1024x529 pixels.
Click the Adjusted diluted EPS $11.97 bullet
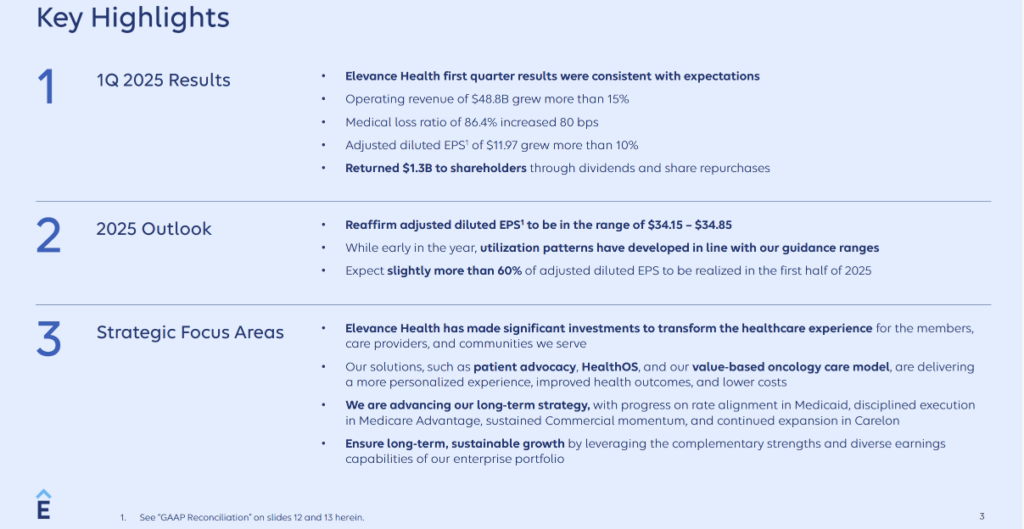[x=492, y=145]
